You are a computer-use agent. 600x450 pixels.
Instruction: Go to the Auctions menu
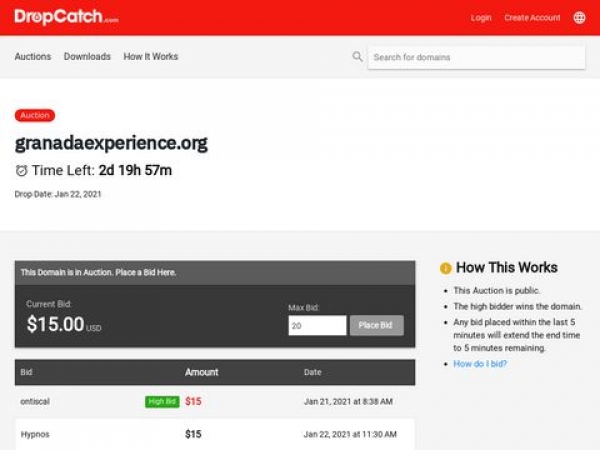(x=33, y=57)
